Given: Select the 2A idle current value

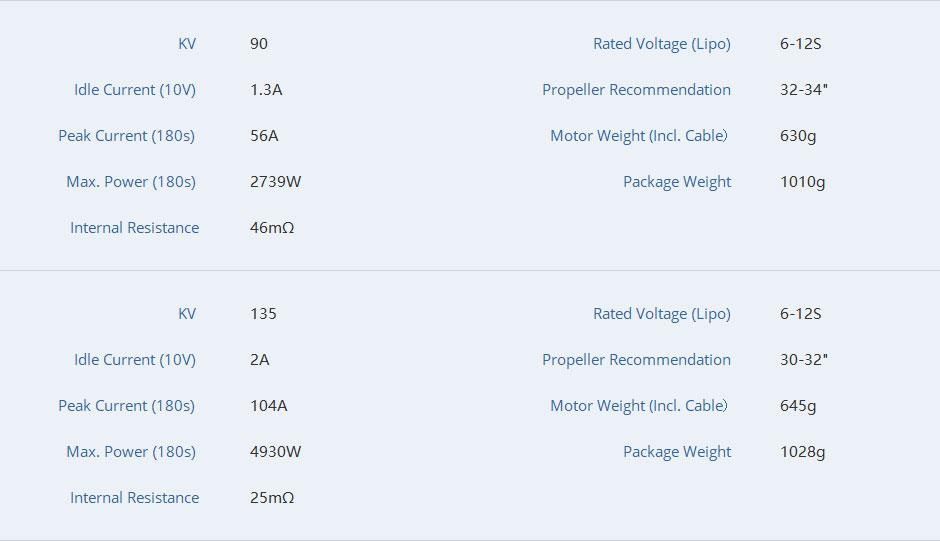Looking at the screenshot, I should point(260,360).
